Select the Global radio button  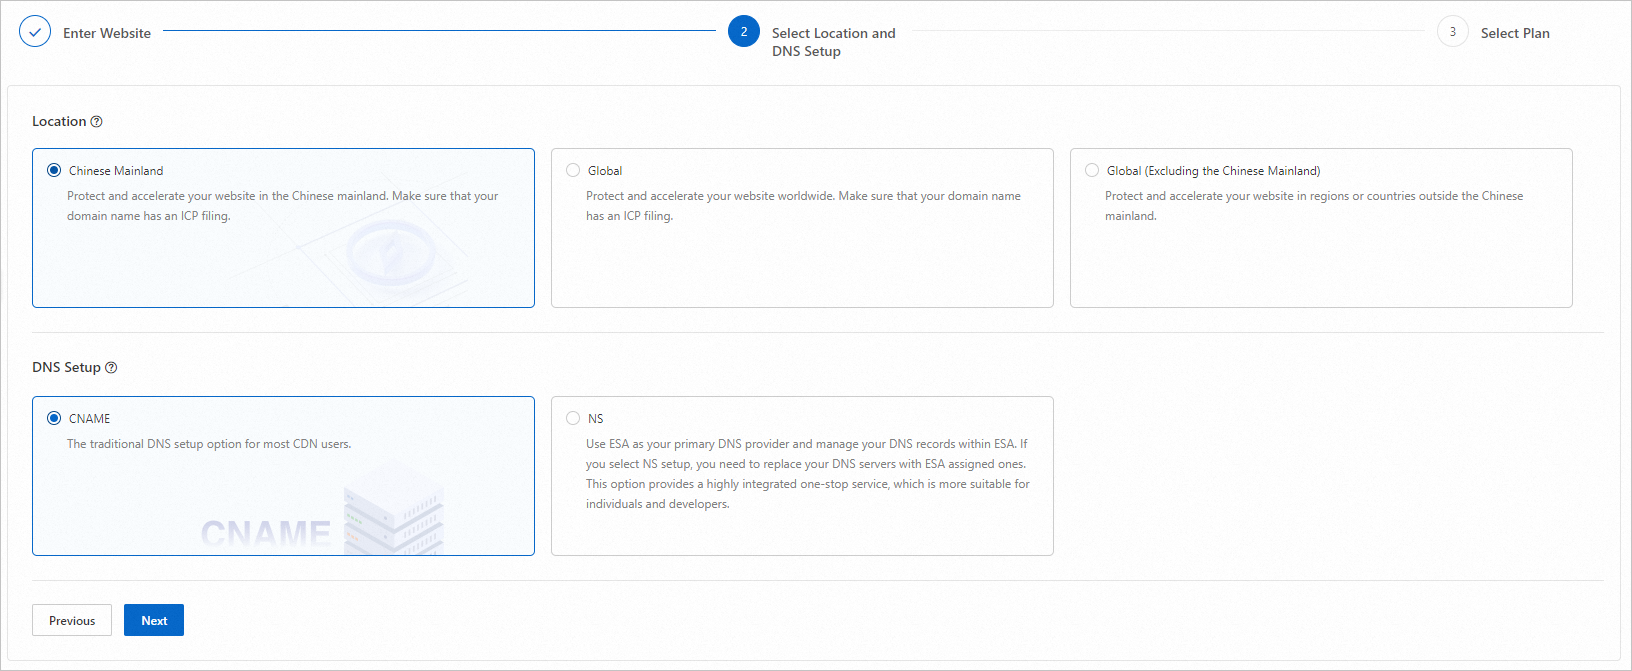click(573, 170)
